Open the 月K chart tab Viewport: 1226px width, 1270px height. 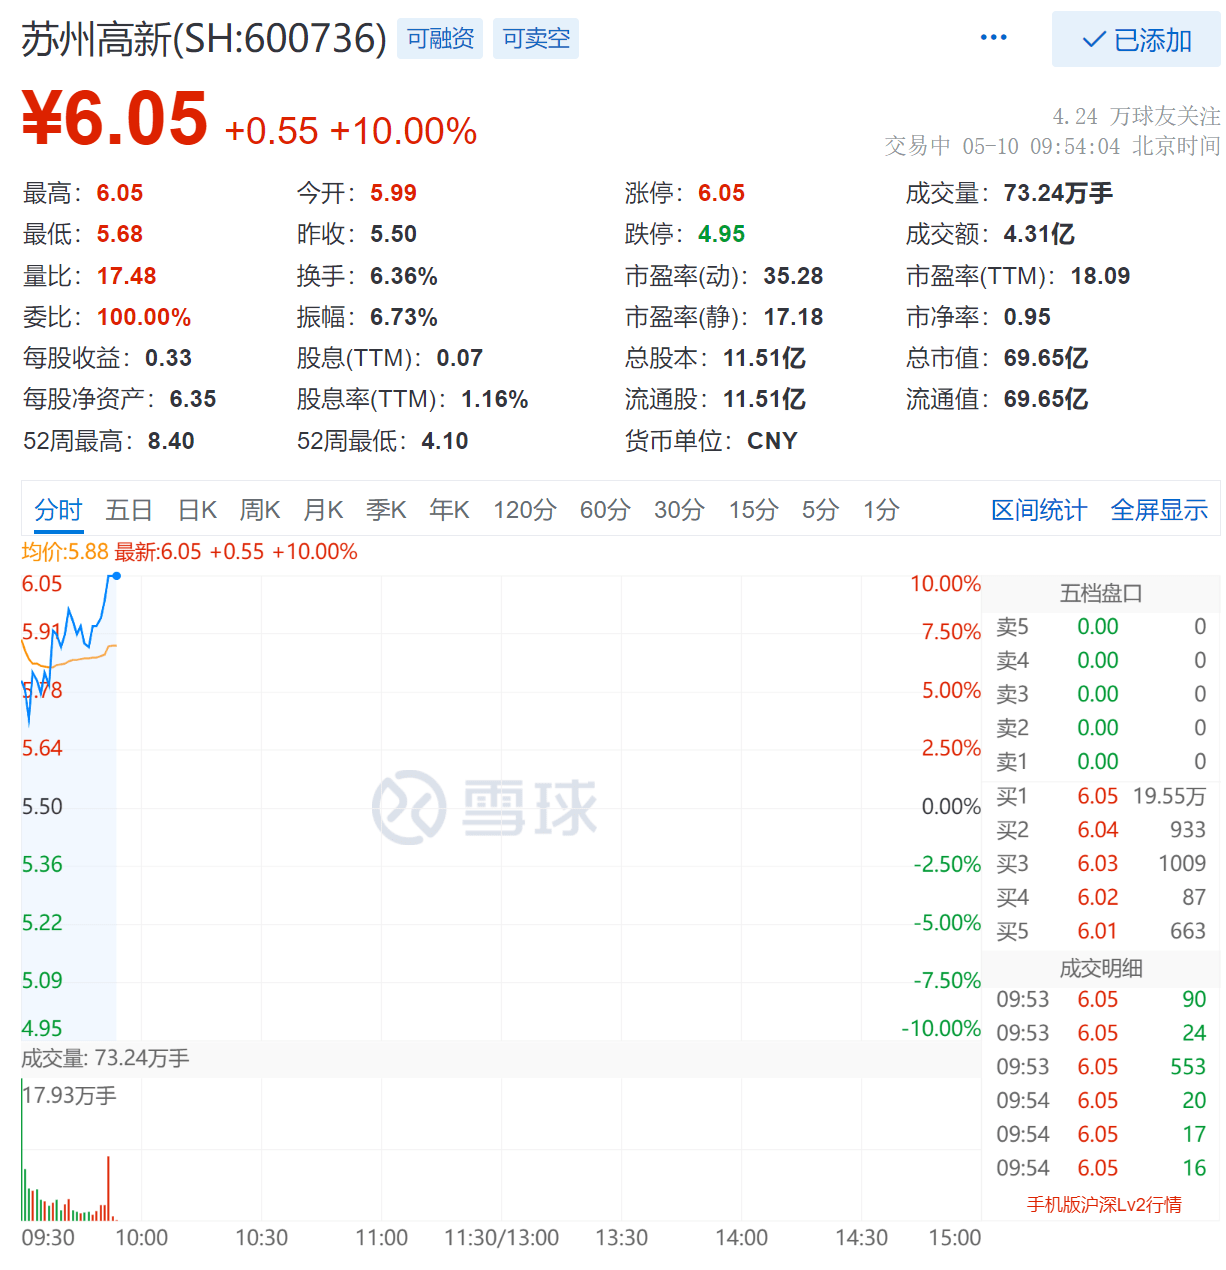pos(323,510)
